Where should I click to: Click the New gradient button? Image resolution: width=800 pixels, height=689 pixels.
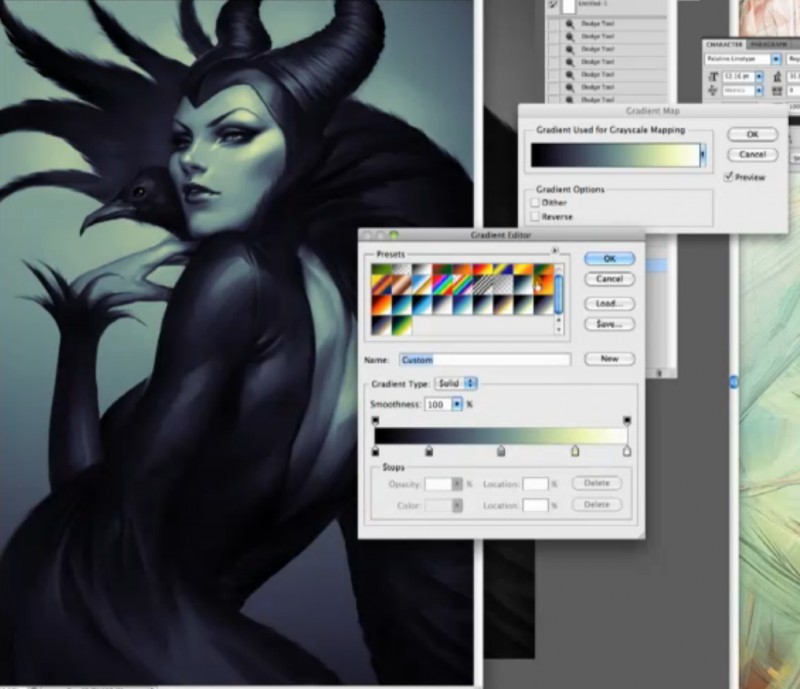(610, 359)
